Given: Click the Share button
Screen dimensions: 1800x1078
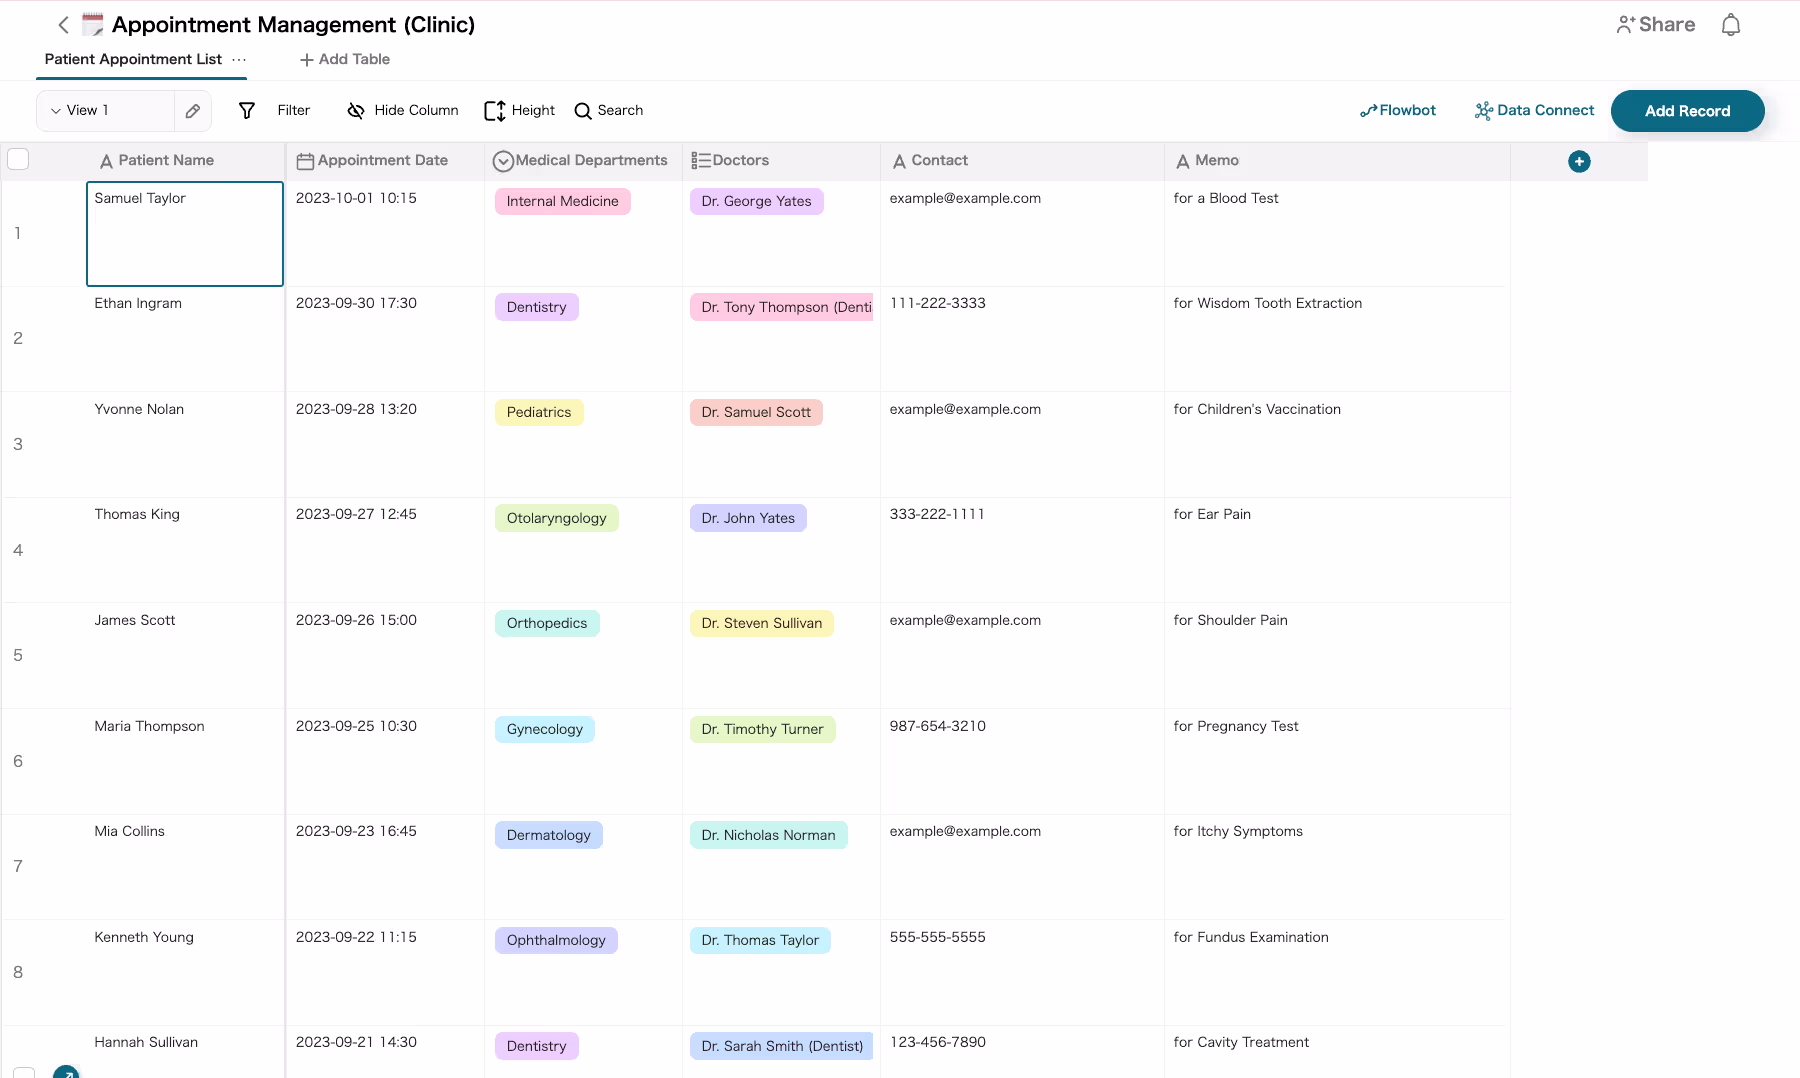Looking at the screenshot, I should click(1656, 25).
